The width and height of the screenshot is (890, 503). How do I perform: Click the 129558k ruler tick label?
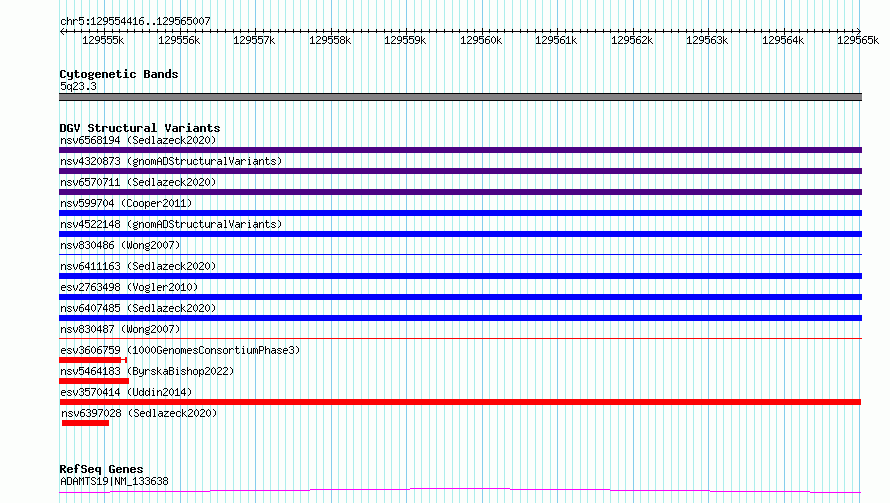[x=330, y=40]
